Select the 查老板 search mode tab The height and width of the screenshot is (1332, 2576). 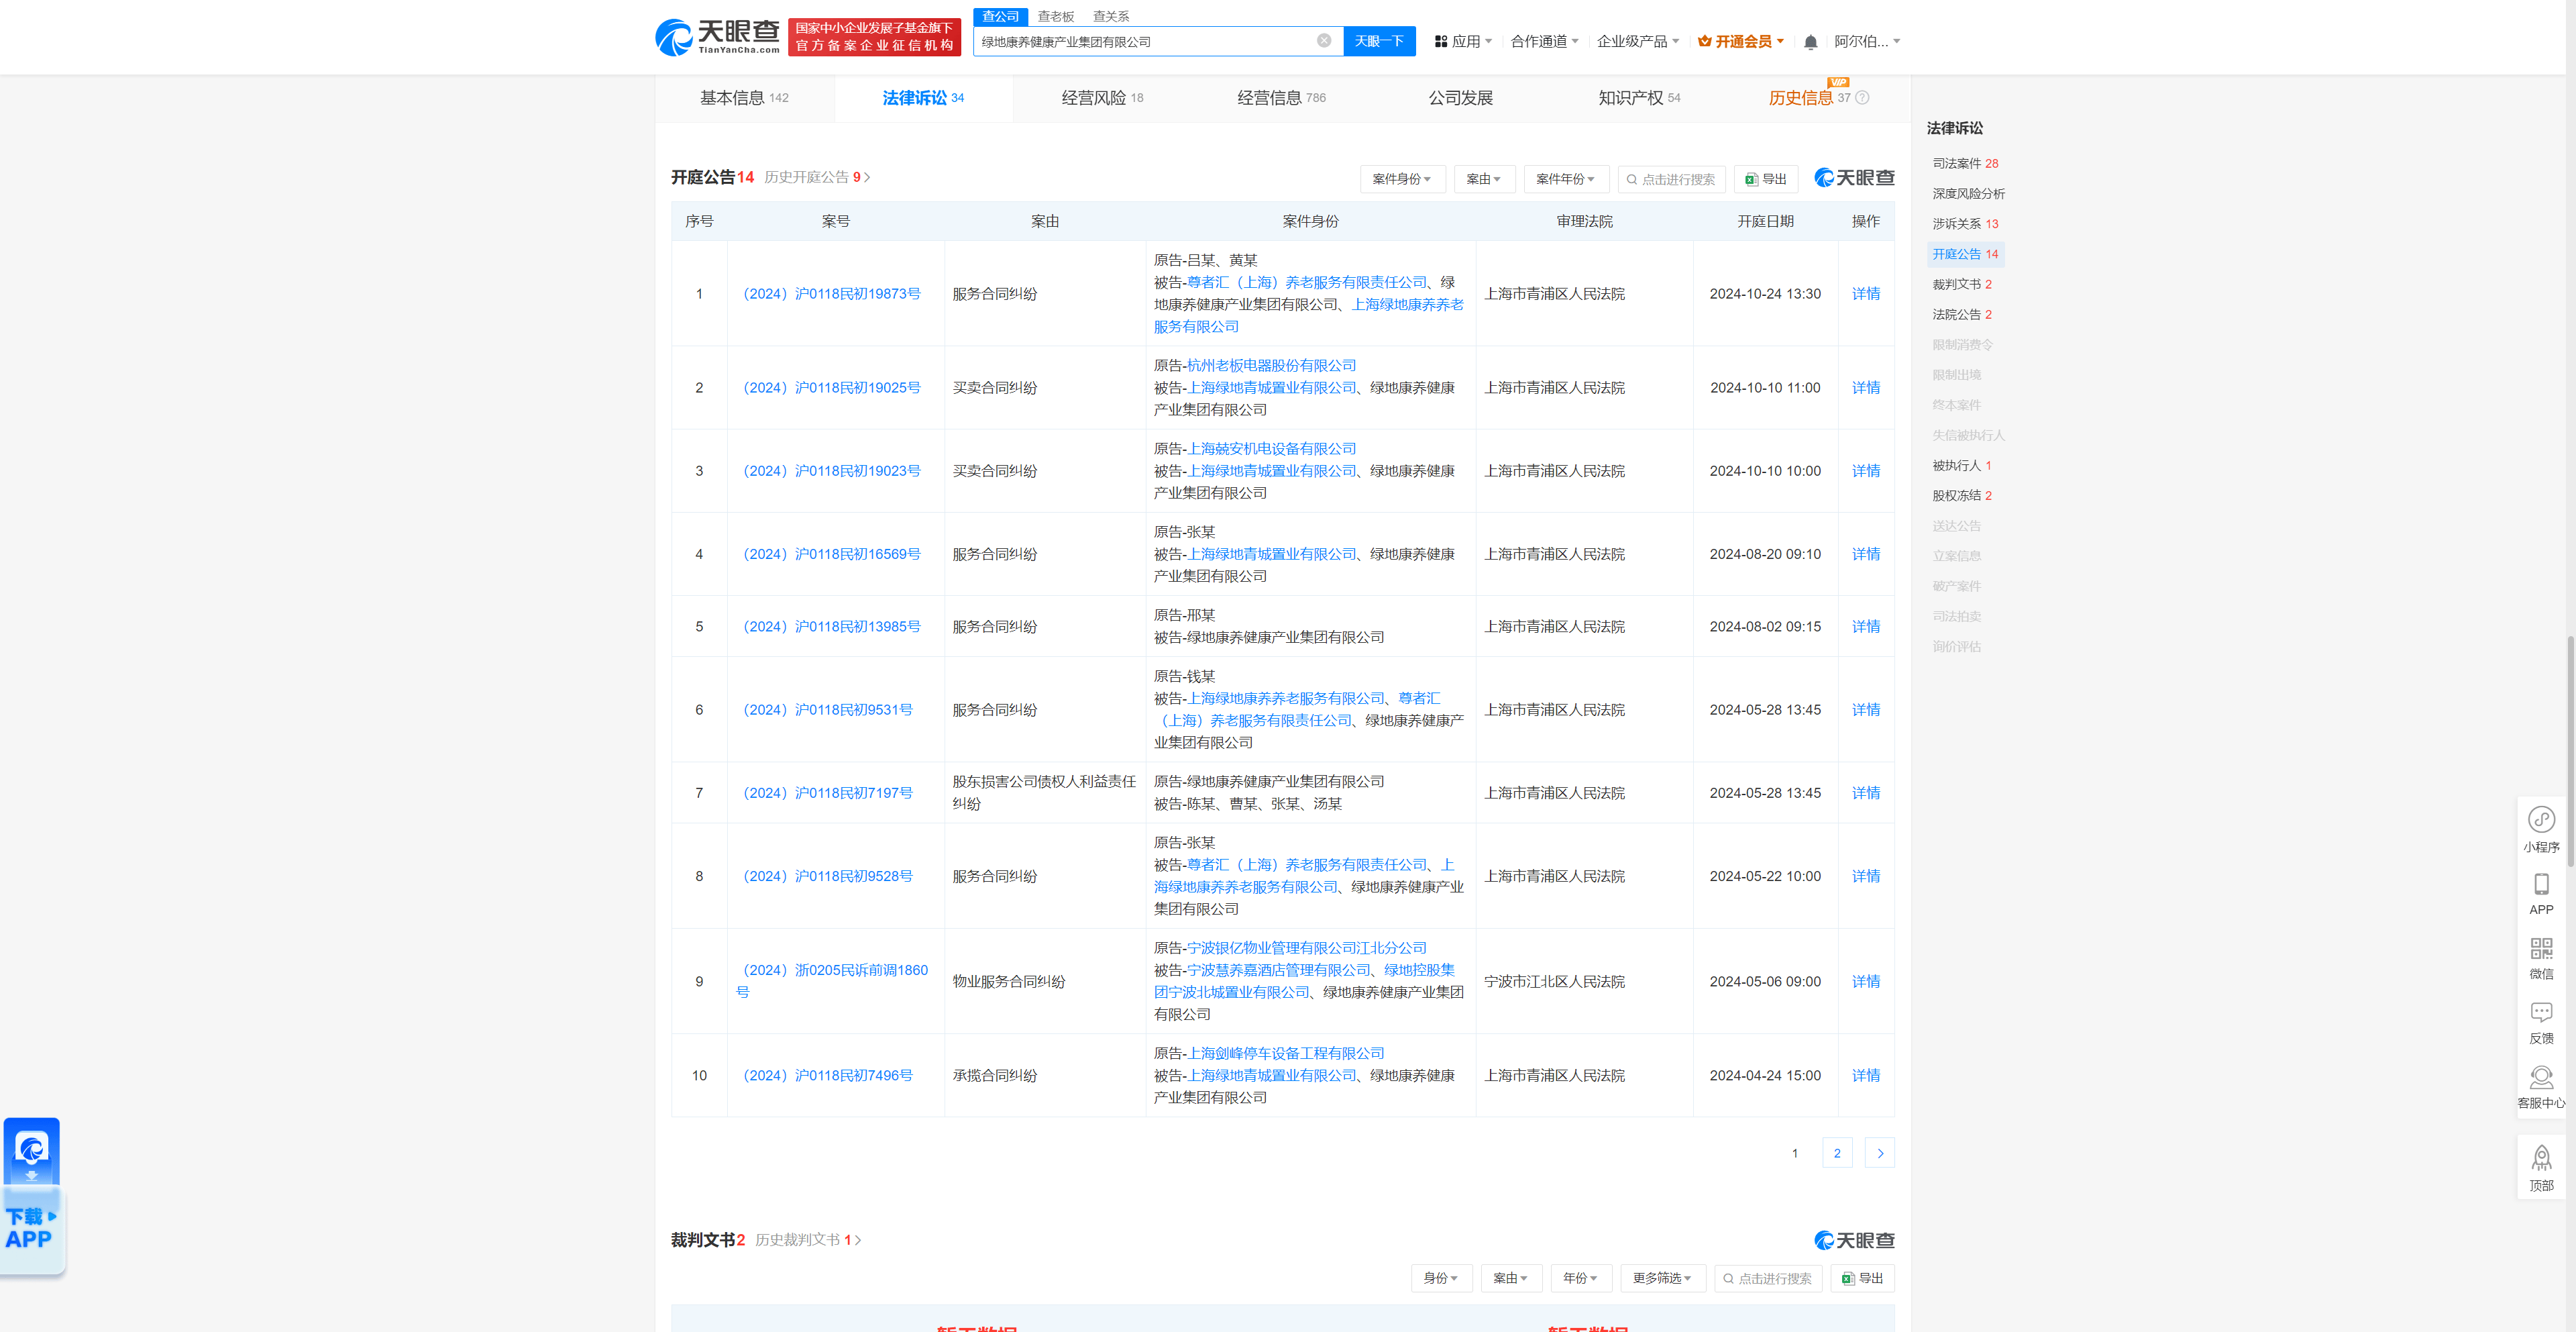1055,16
